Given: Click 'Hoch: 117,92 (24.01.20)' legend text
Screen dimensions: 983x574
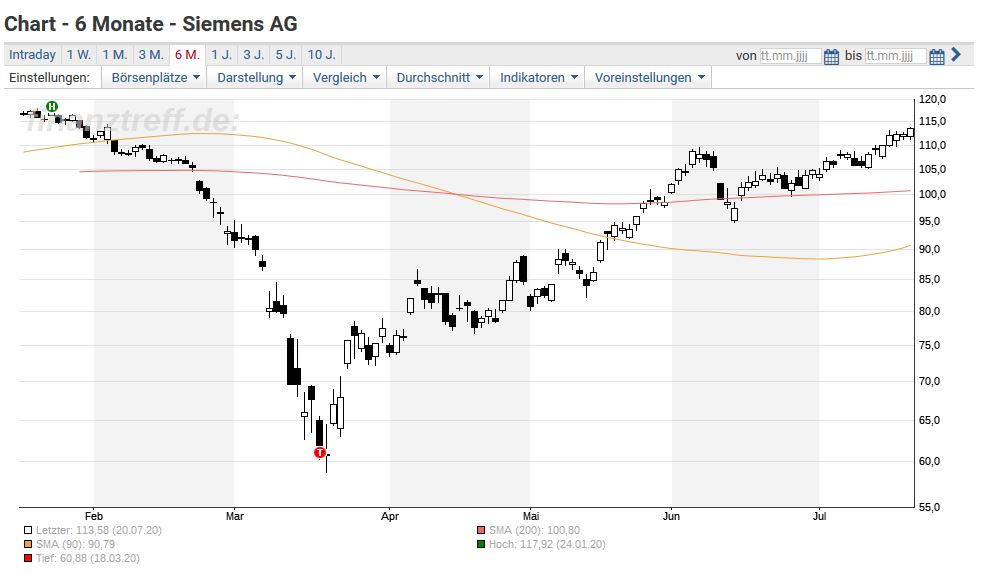Looking at the screenshot, I should pos(547,544).
